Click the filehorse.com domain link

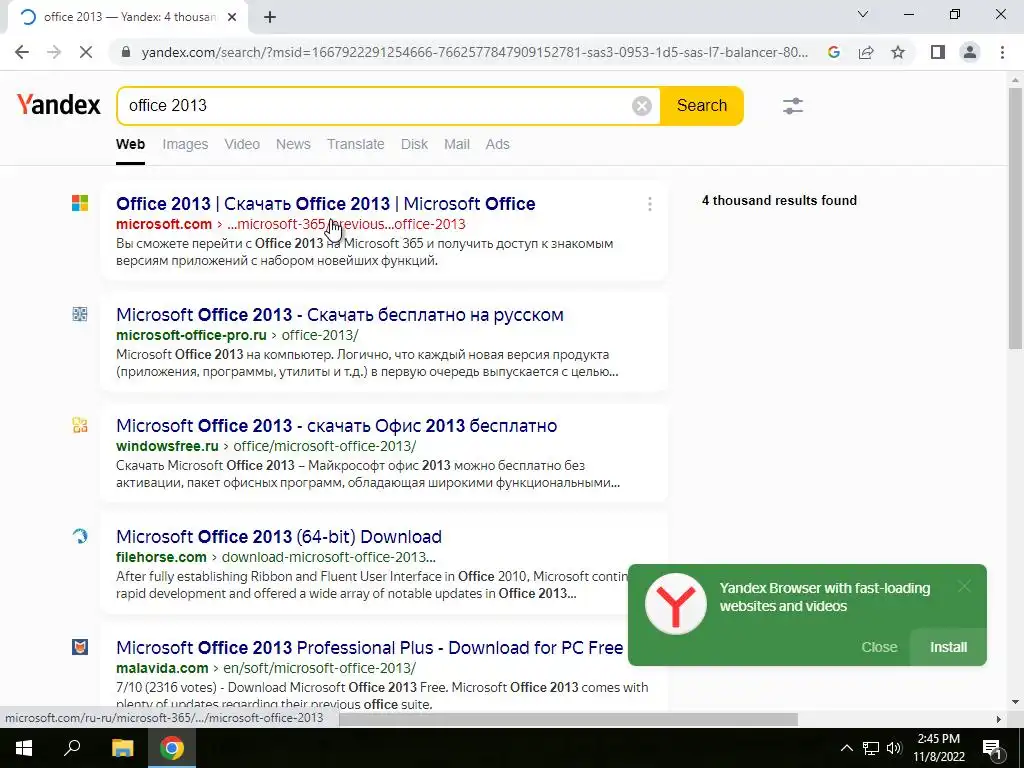pyautogui.click(x=161, y=557)
